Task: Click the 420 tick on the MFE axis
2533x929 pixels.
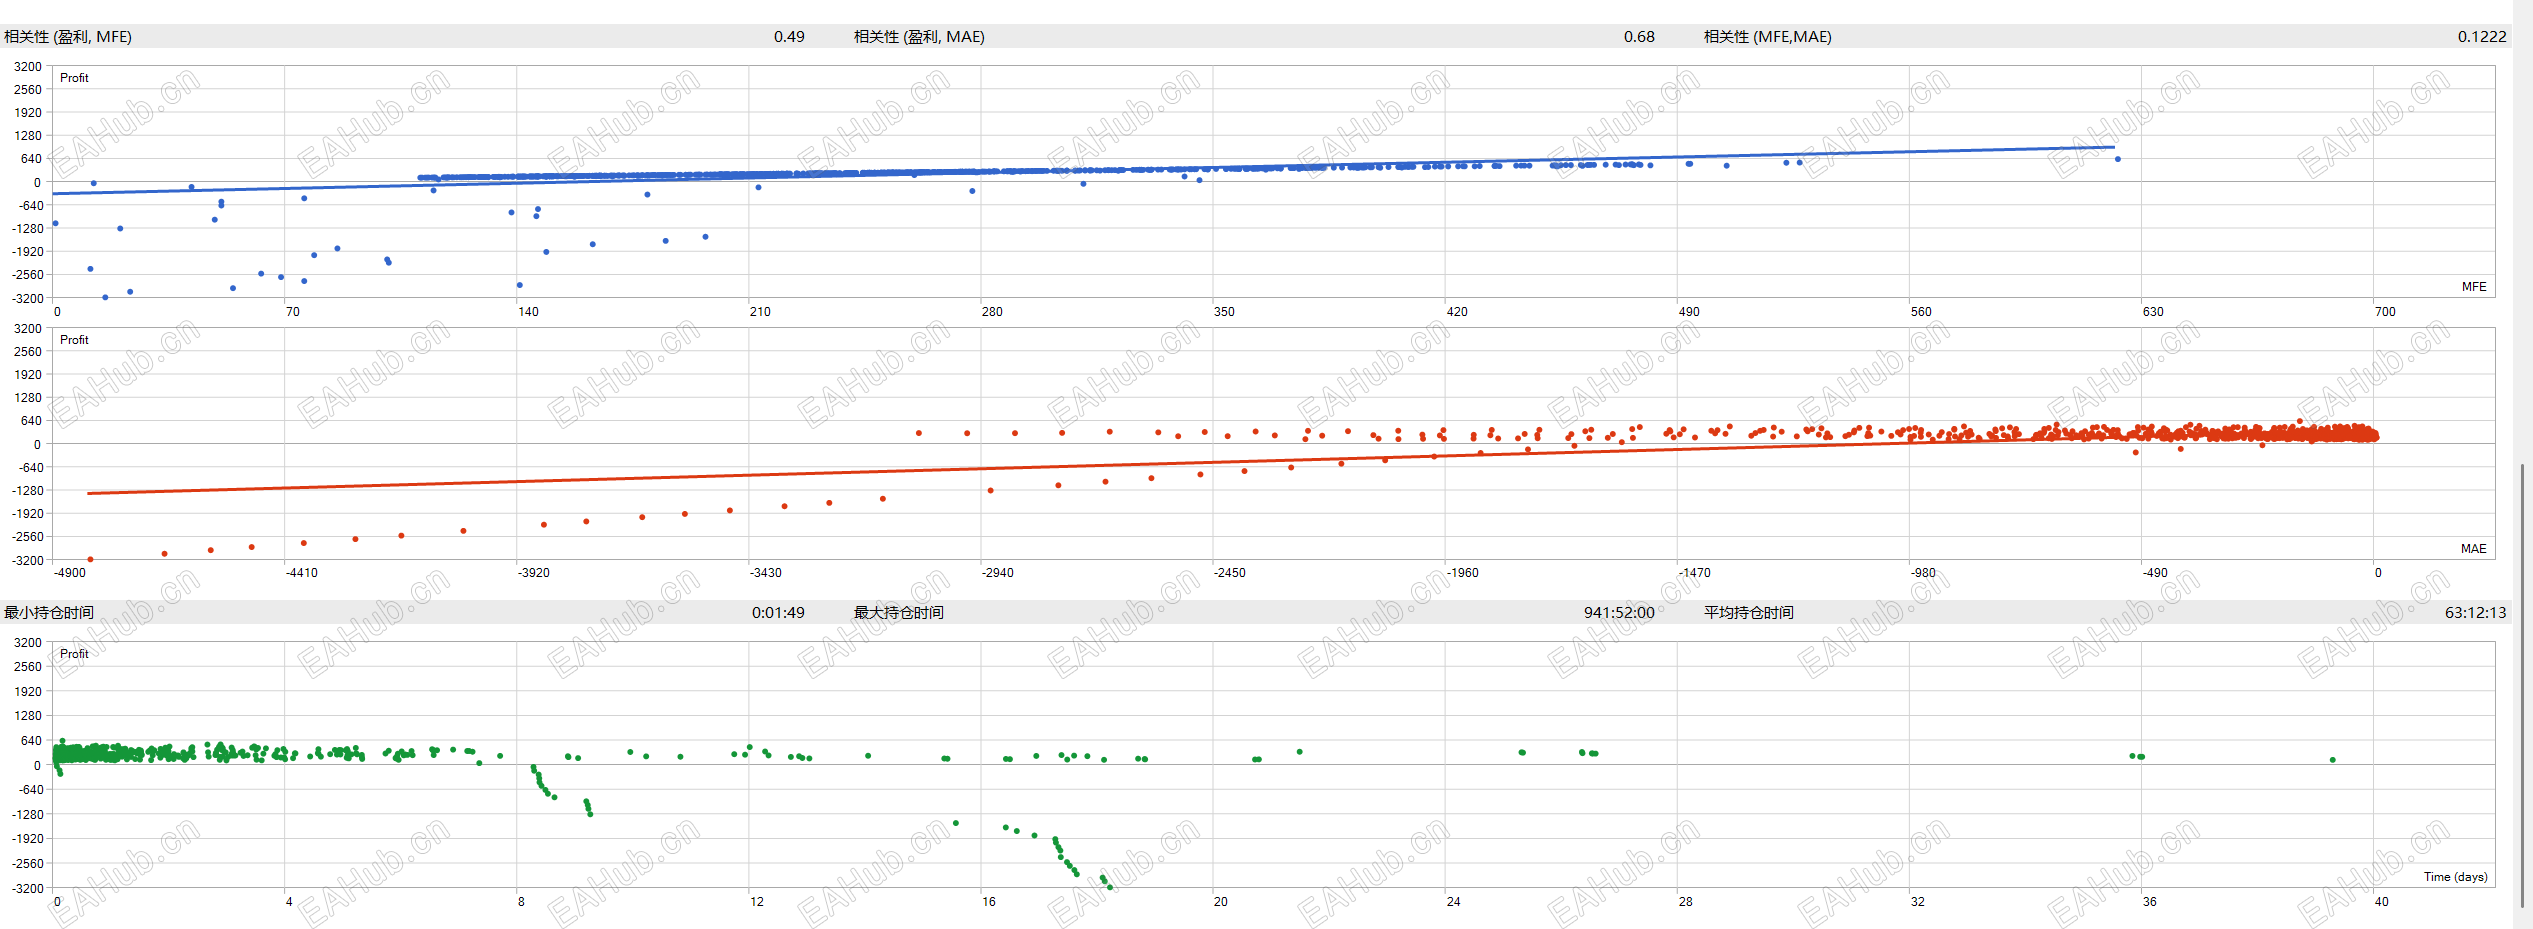Action: (1457, 312)
